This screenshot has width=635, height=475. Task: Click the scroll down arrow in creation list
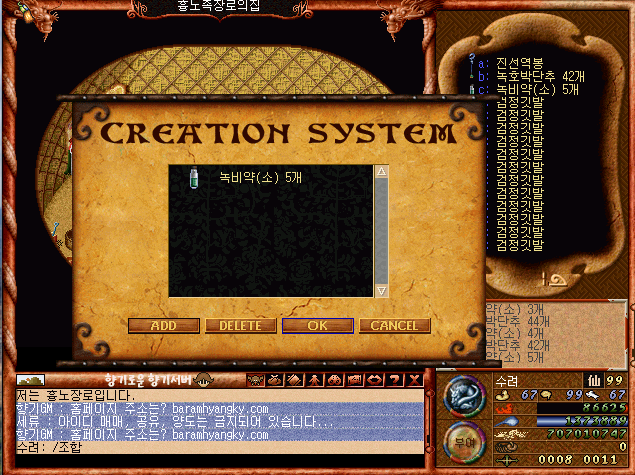(x=380, y=290)
